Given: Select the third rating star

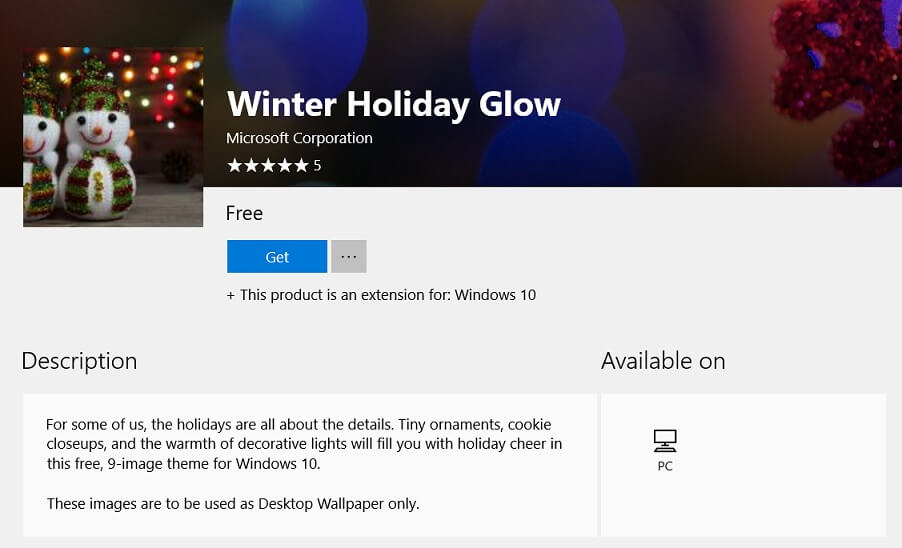Looking at the screenshot, I should pos(268,166).
